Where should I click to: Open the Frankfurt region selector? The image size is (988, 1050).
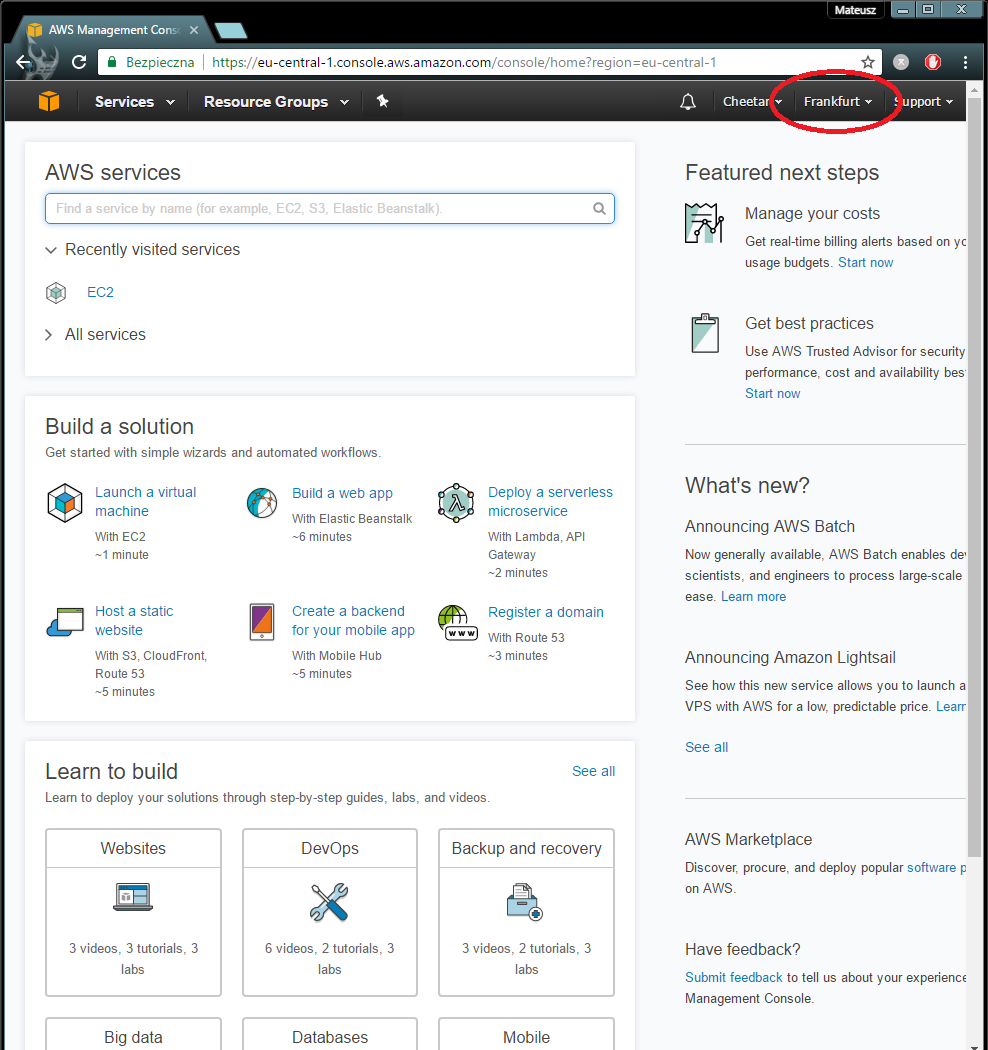point(838,102)
